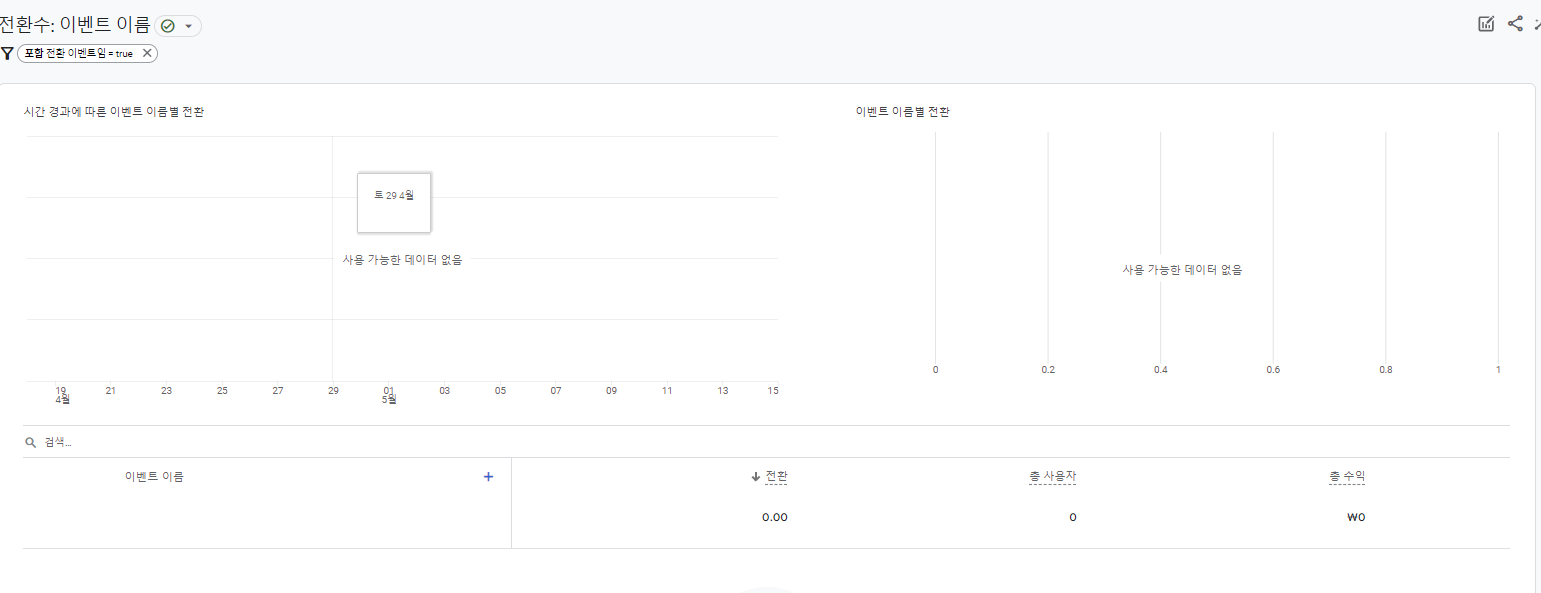
Task: Click the 19 4월 axis date label
Action: click(x=62, y=395)
